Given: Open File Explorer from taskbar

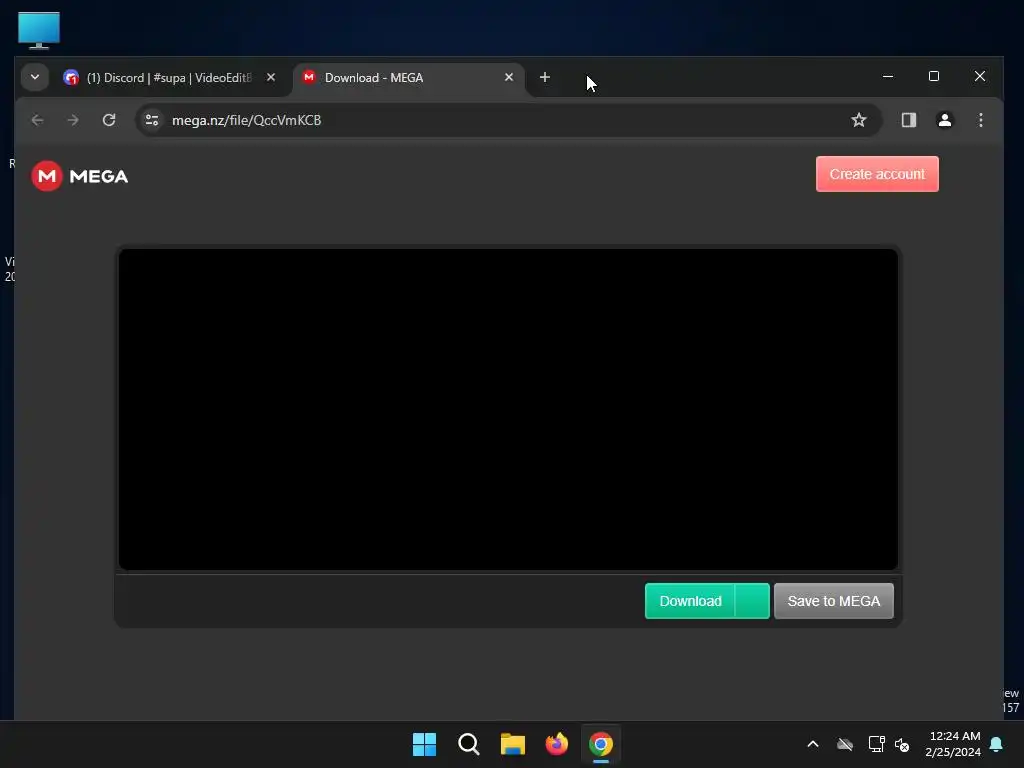Looking at the screenshot, I should (513, 744).
